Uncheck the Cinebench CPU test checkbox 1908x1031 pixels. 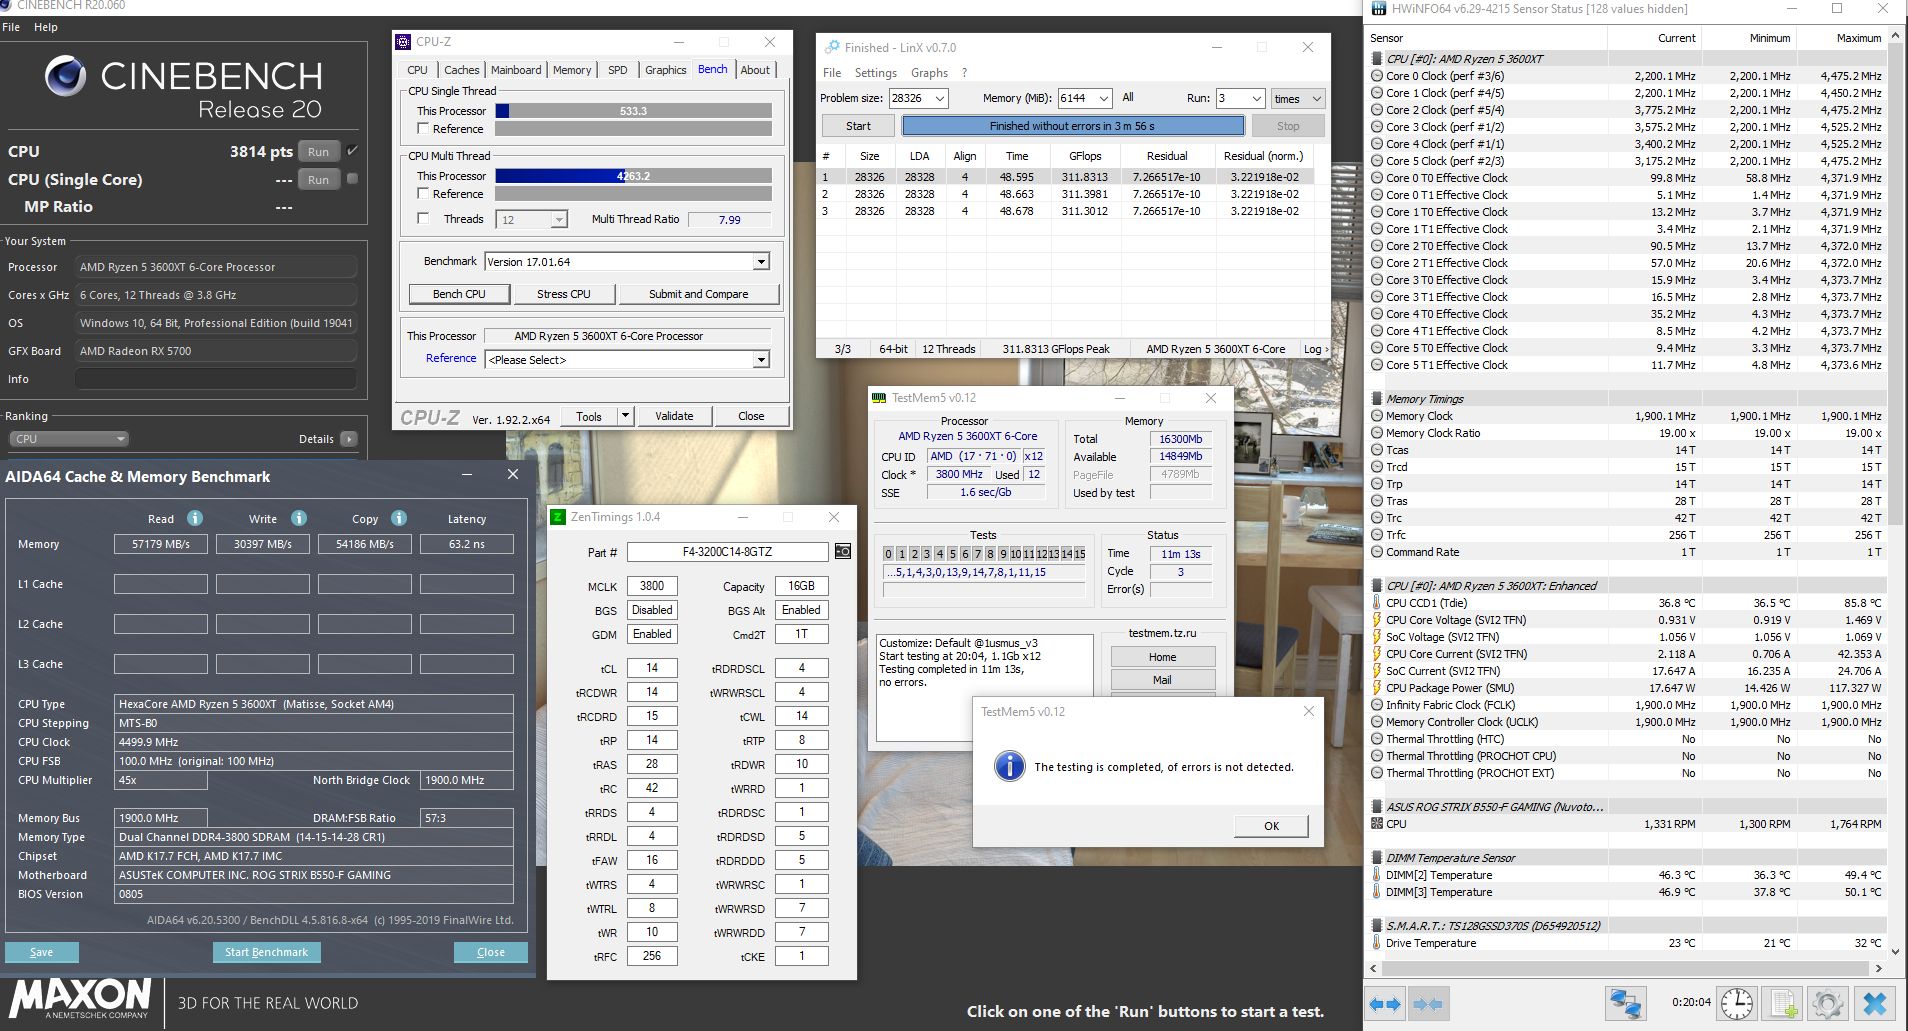pyautogui.click(x=352, y=151)
